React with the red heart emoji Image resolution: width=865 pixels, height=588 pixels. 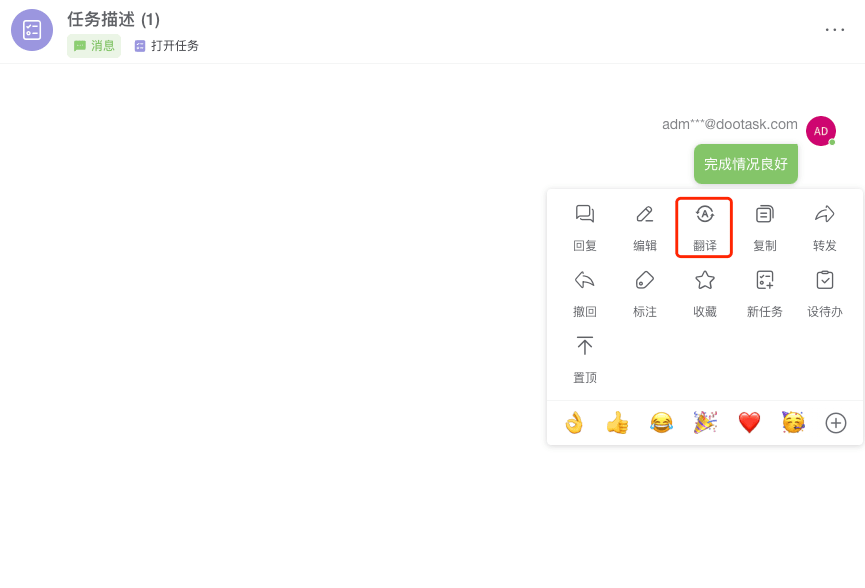(x=749, y=423)
